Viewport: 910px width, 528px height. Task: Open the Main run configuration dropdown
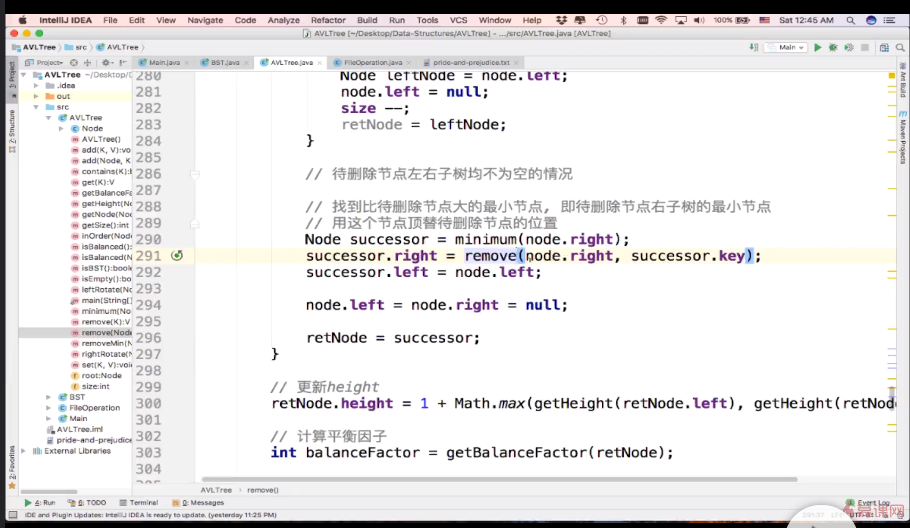coord(786,48)
